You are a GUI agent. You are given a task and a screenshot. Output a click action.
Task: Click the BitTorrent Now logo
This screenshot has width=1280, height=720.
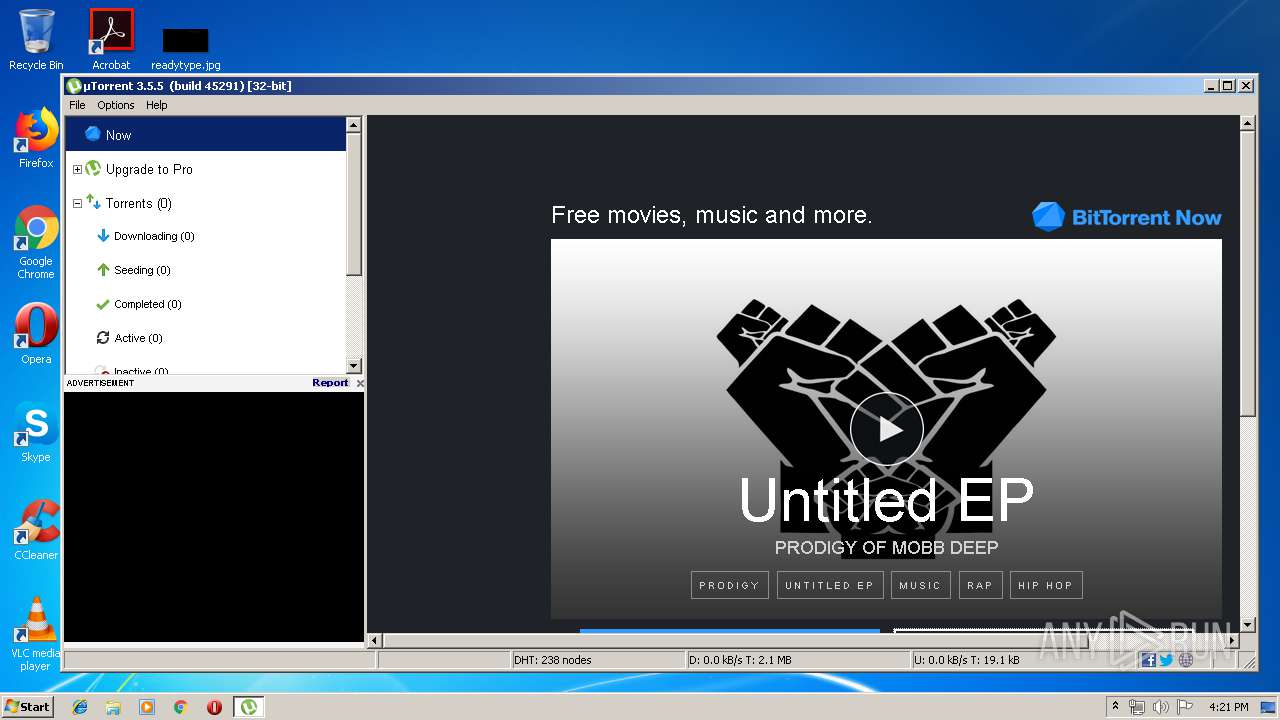(1127, 217)
